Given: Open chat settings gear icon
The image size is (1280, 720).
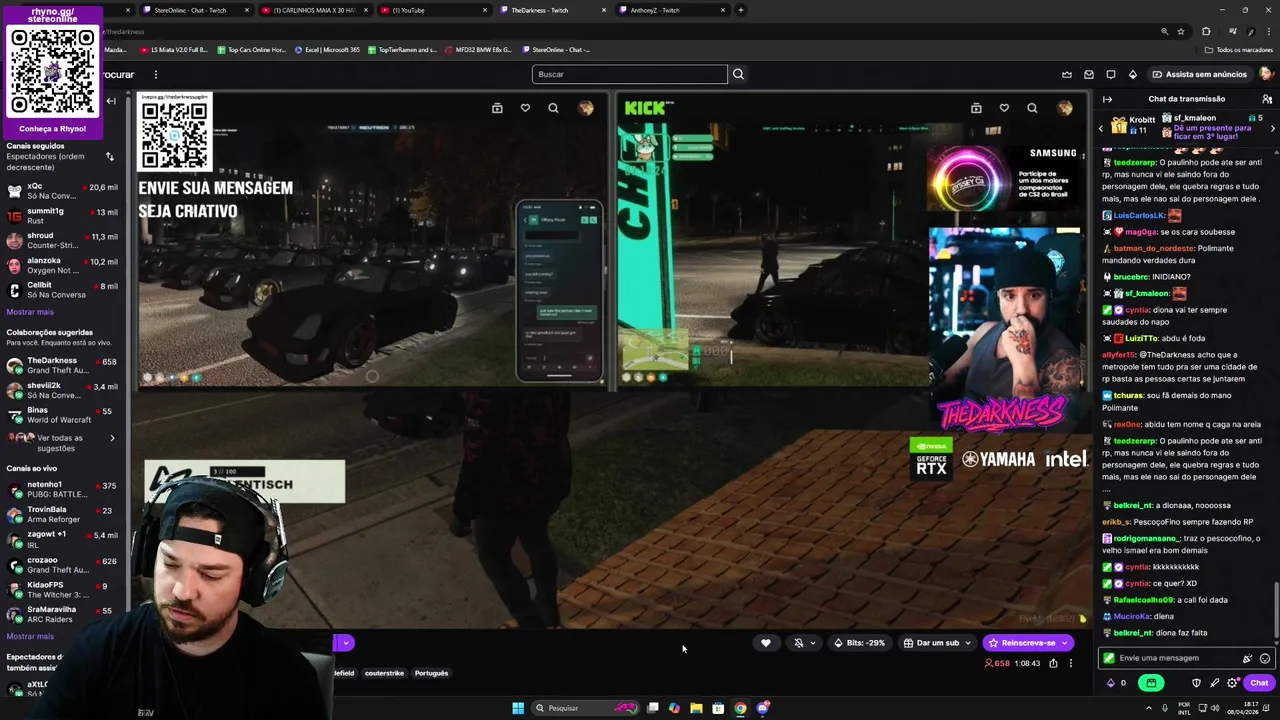Looking at the screenshot, I should click(1232, 683).
